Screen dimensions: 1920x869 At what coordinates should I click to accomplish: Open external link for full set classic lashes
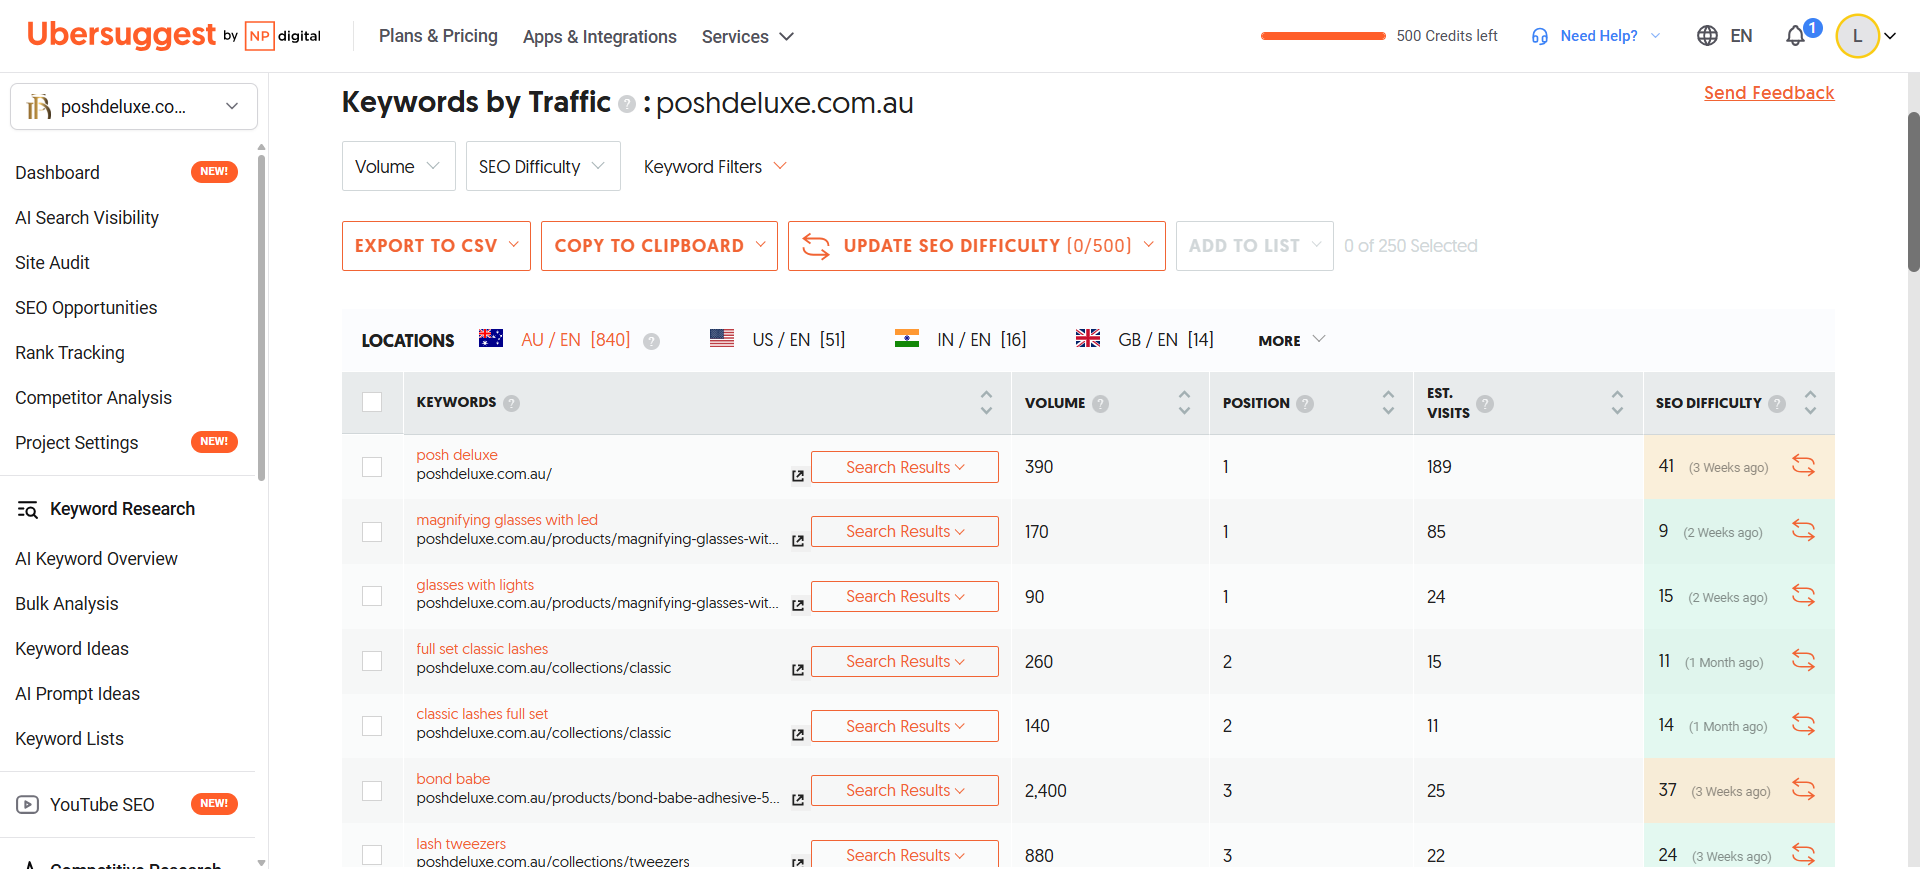coord(798,670)
